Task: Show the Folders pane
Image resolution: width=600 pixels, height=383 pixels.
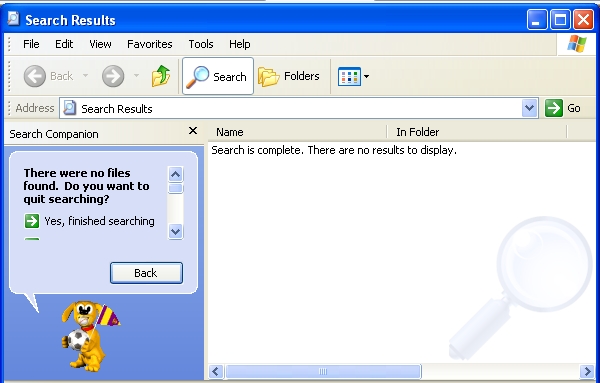Action: tap(289, 76)
